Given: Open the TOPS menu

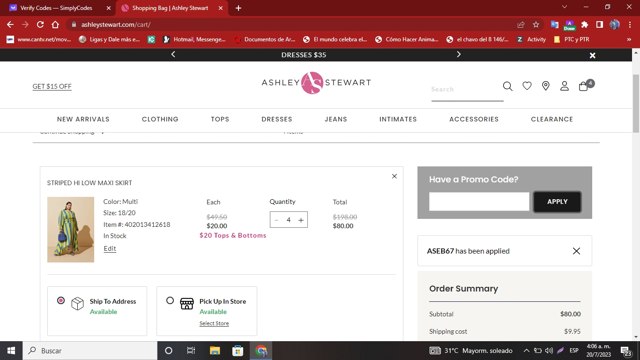Looking at the screenshot, I should click(220, 119).
